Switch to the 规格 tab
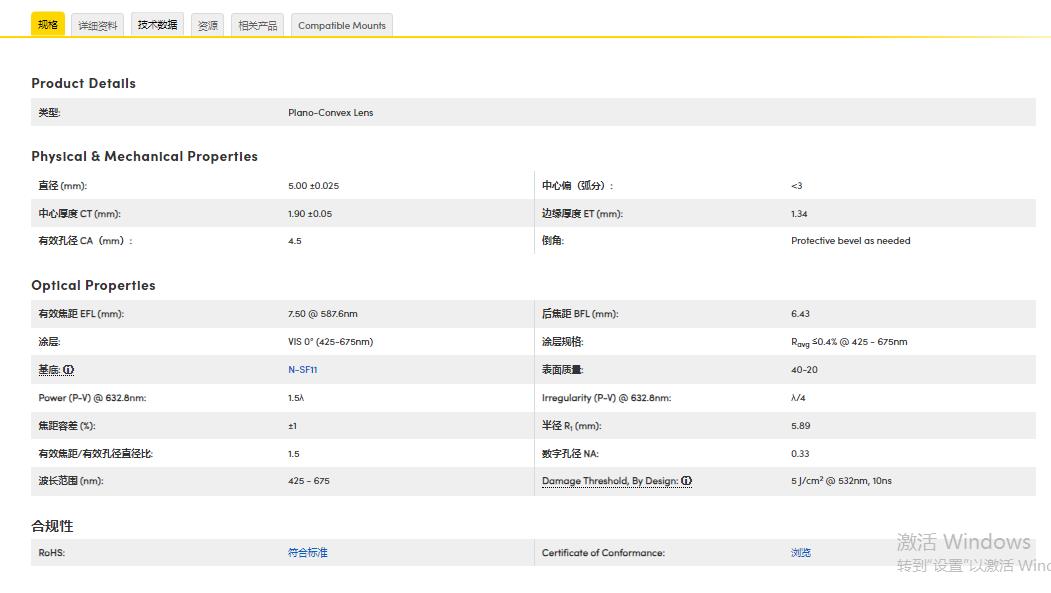1051x593 pixels. click(47, 25)
